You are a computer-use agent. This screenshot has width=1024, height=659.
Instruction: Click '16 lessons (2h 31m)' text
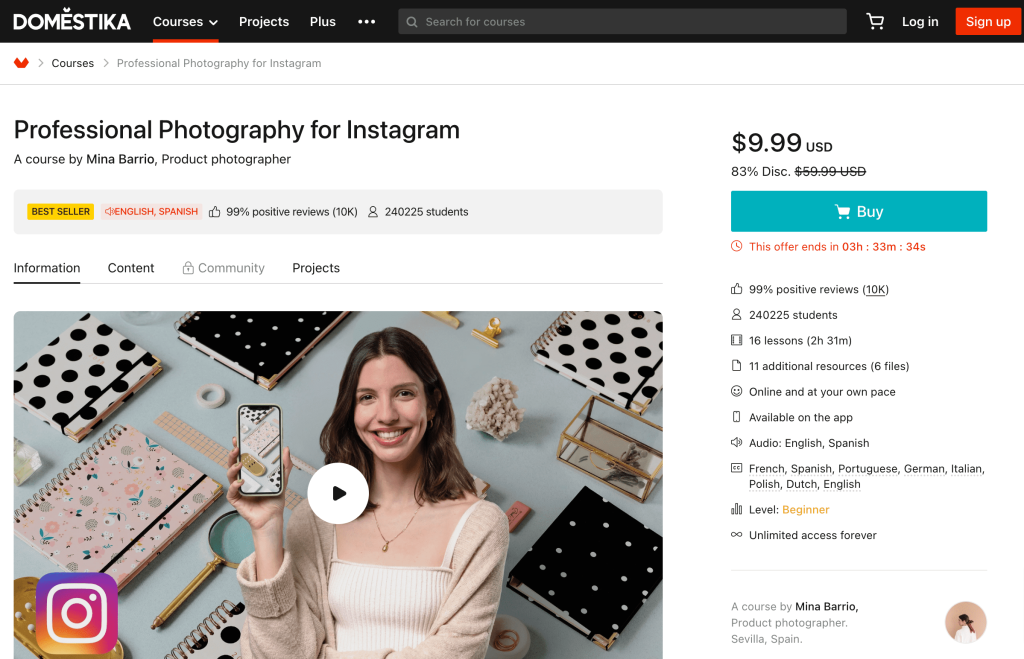coord(800,340)
